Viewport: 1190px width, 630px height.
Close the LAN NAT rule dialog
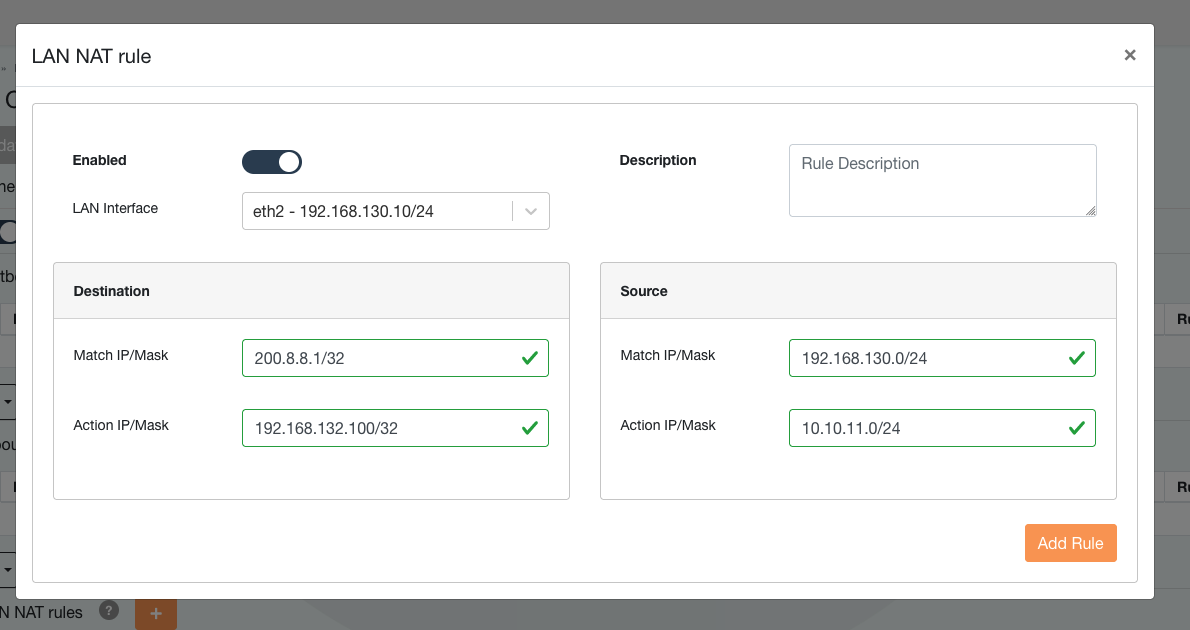click(x=1130, y=55)
